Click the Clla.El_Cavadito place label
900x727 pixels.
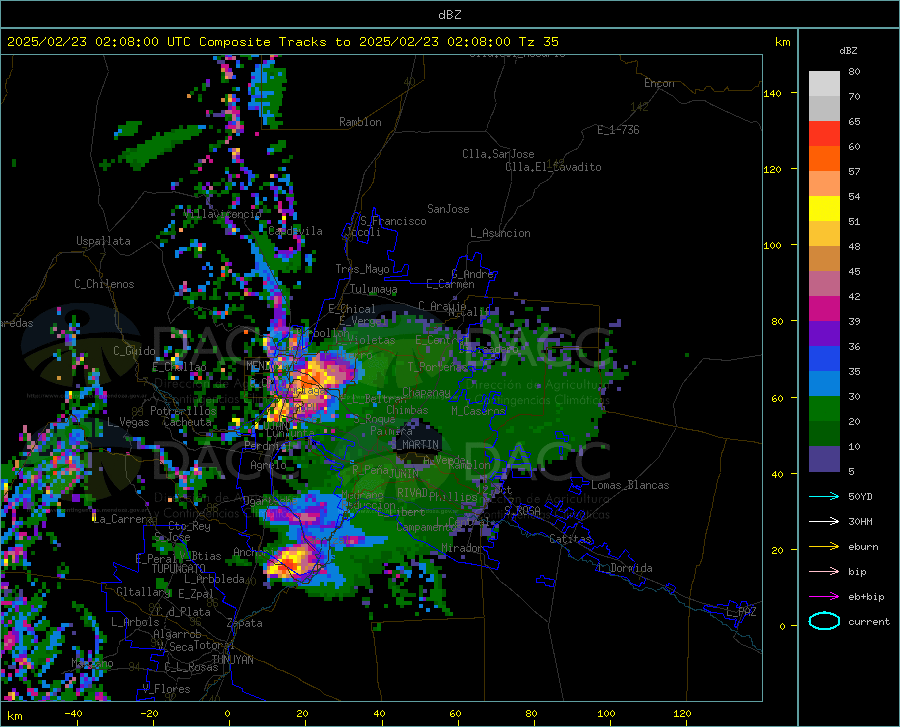[x=553, y=167]
